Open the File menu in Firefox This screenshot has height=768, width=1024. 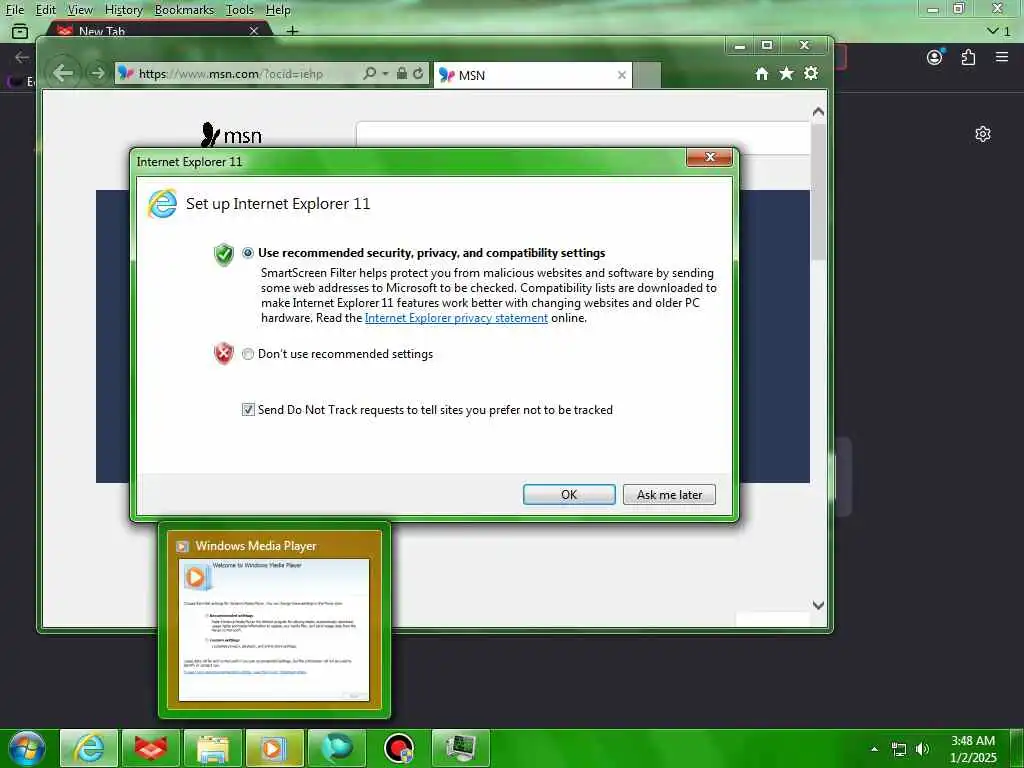pyautogui.click(x=15, y=10)
